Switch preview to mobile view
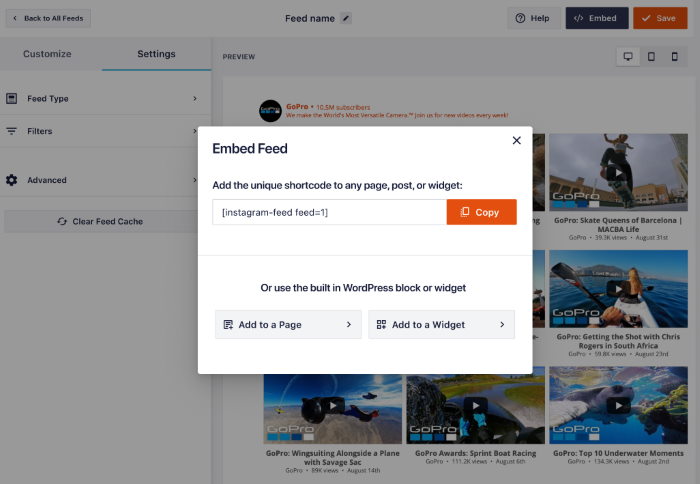Screen dimensions: 700x484 [x=675, y=57]
